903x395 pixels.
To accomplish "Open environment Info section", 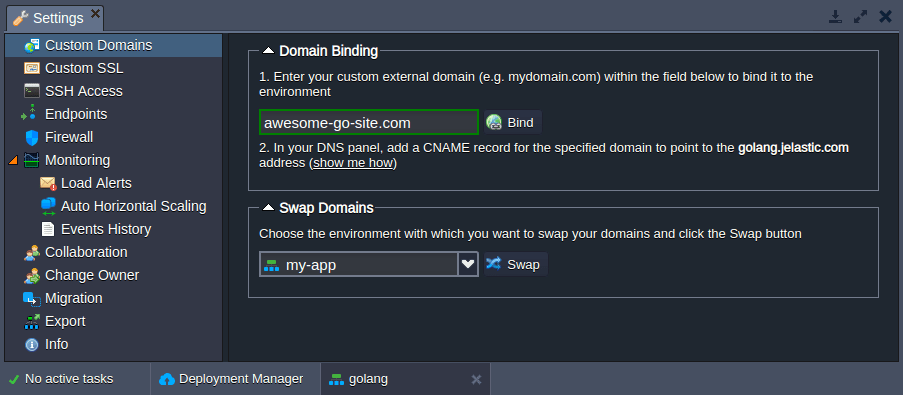I will (113, 344).
